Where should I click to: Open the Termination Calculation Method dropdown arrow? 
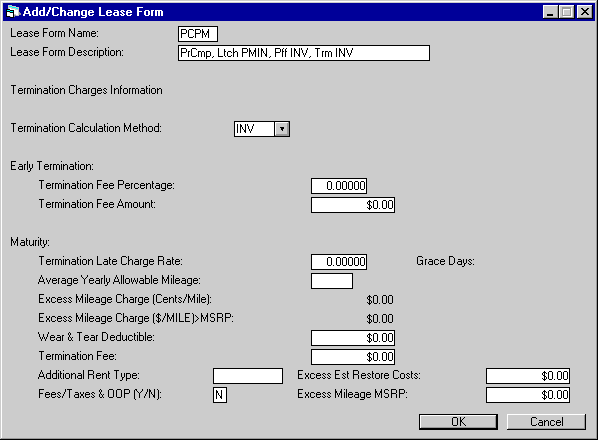tap(282, 129)
